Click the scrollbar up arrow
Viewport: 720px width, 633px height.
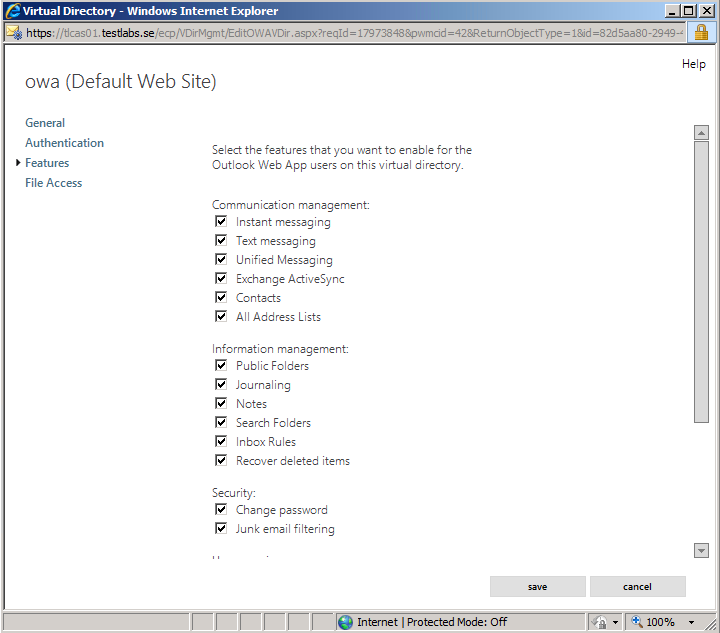(701, 133)
